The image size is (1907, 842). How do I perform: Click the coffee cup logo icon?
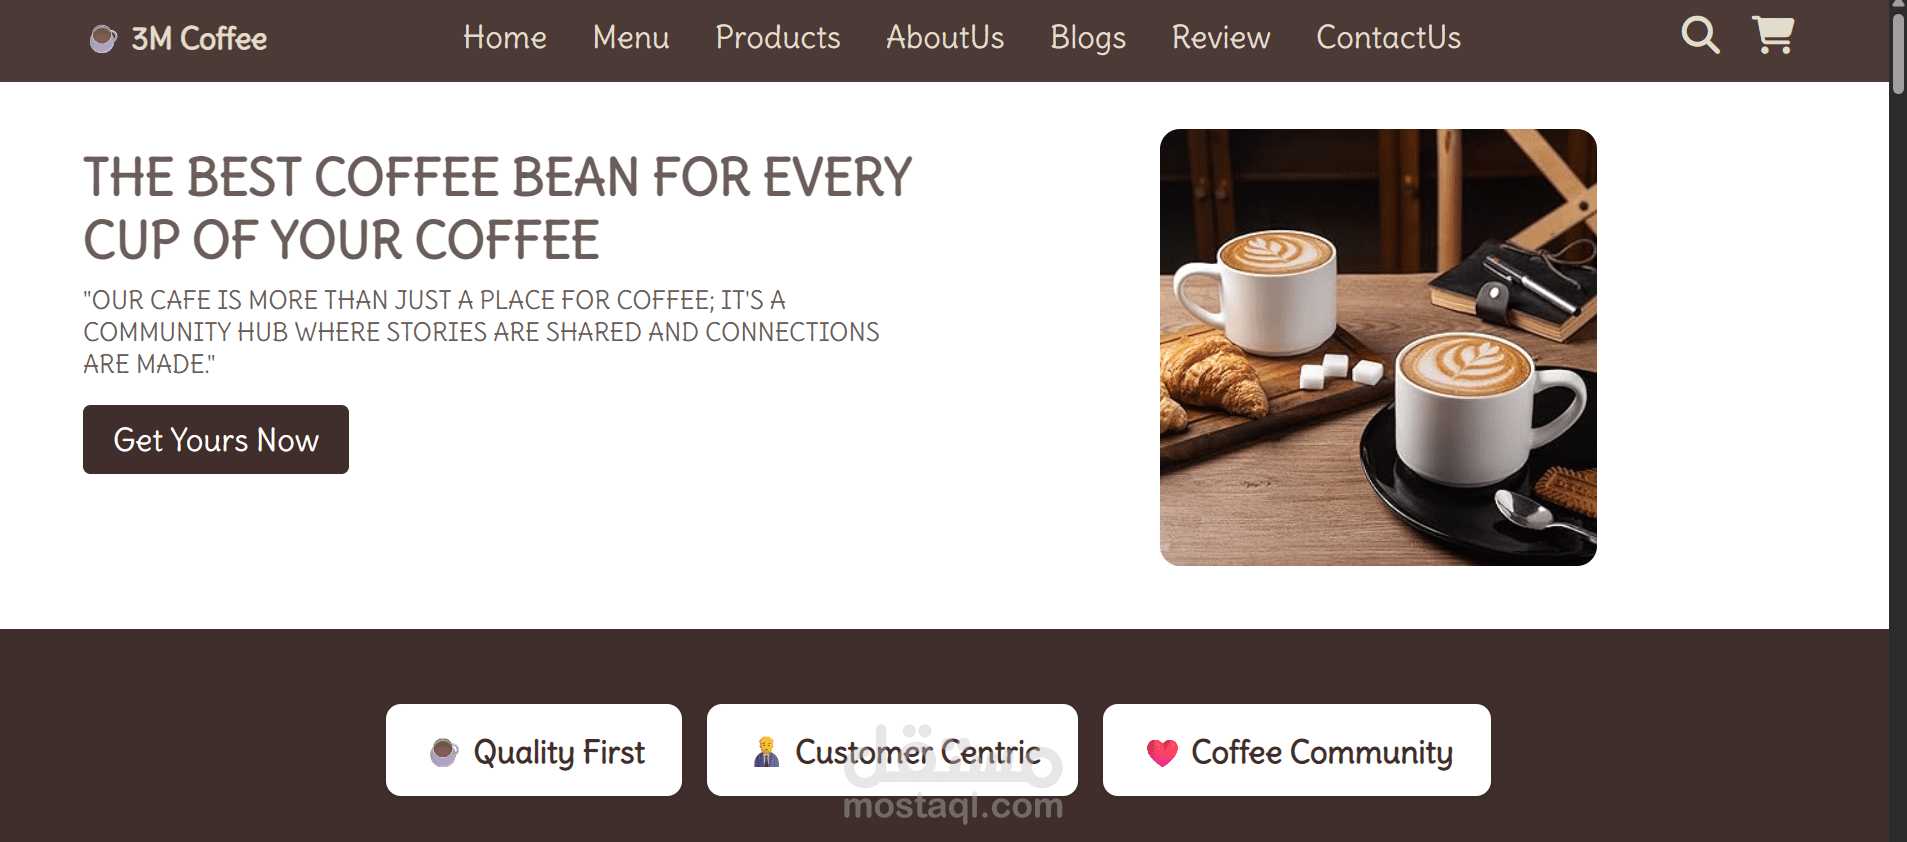coord(103,39)
